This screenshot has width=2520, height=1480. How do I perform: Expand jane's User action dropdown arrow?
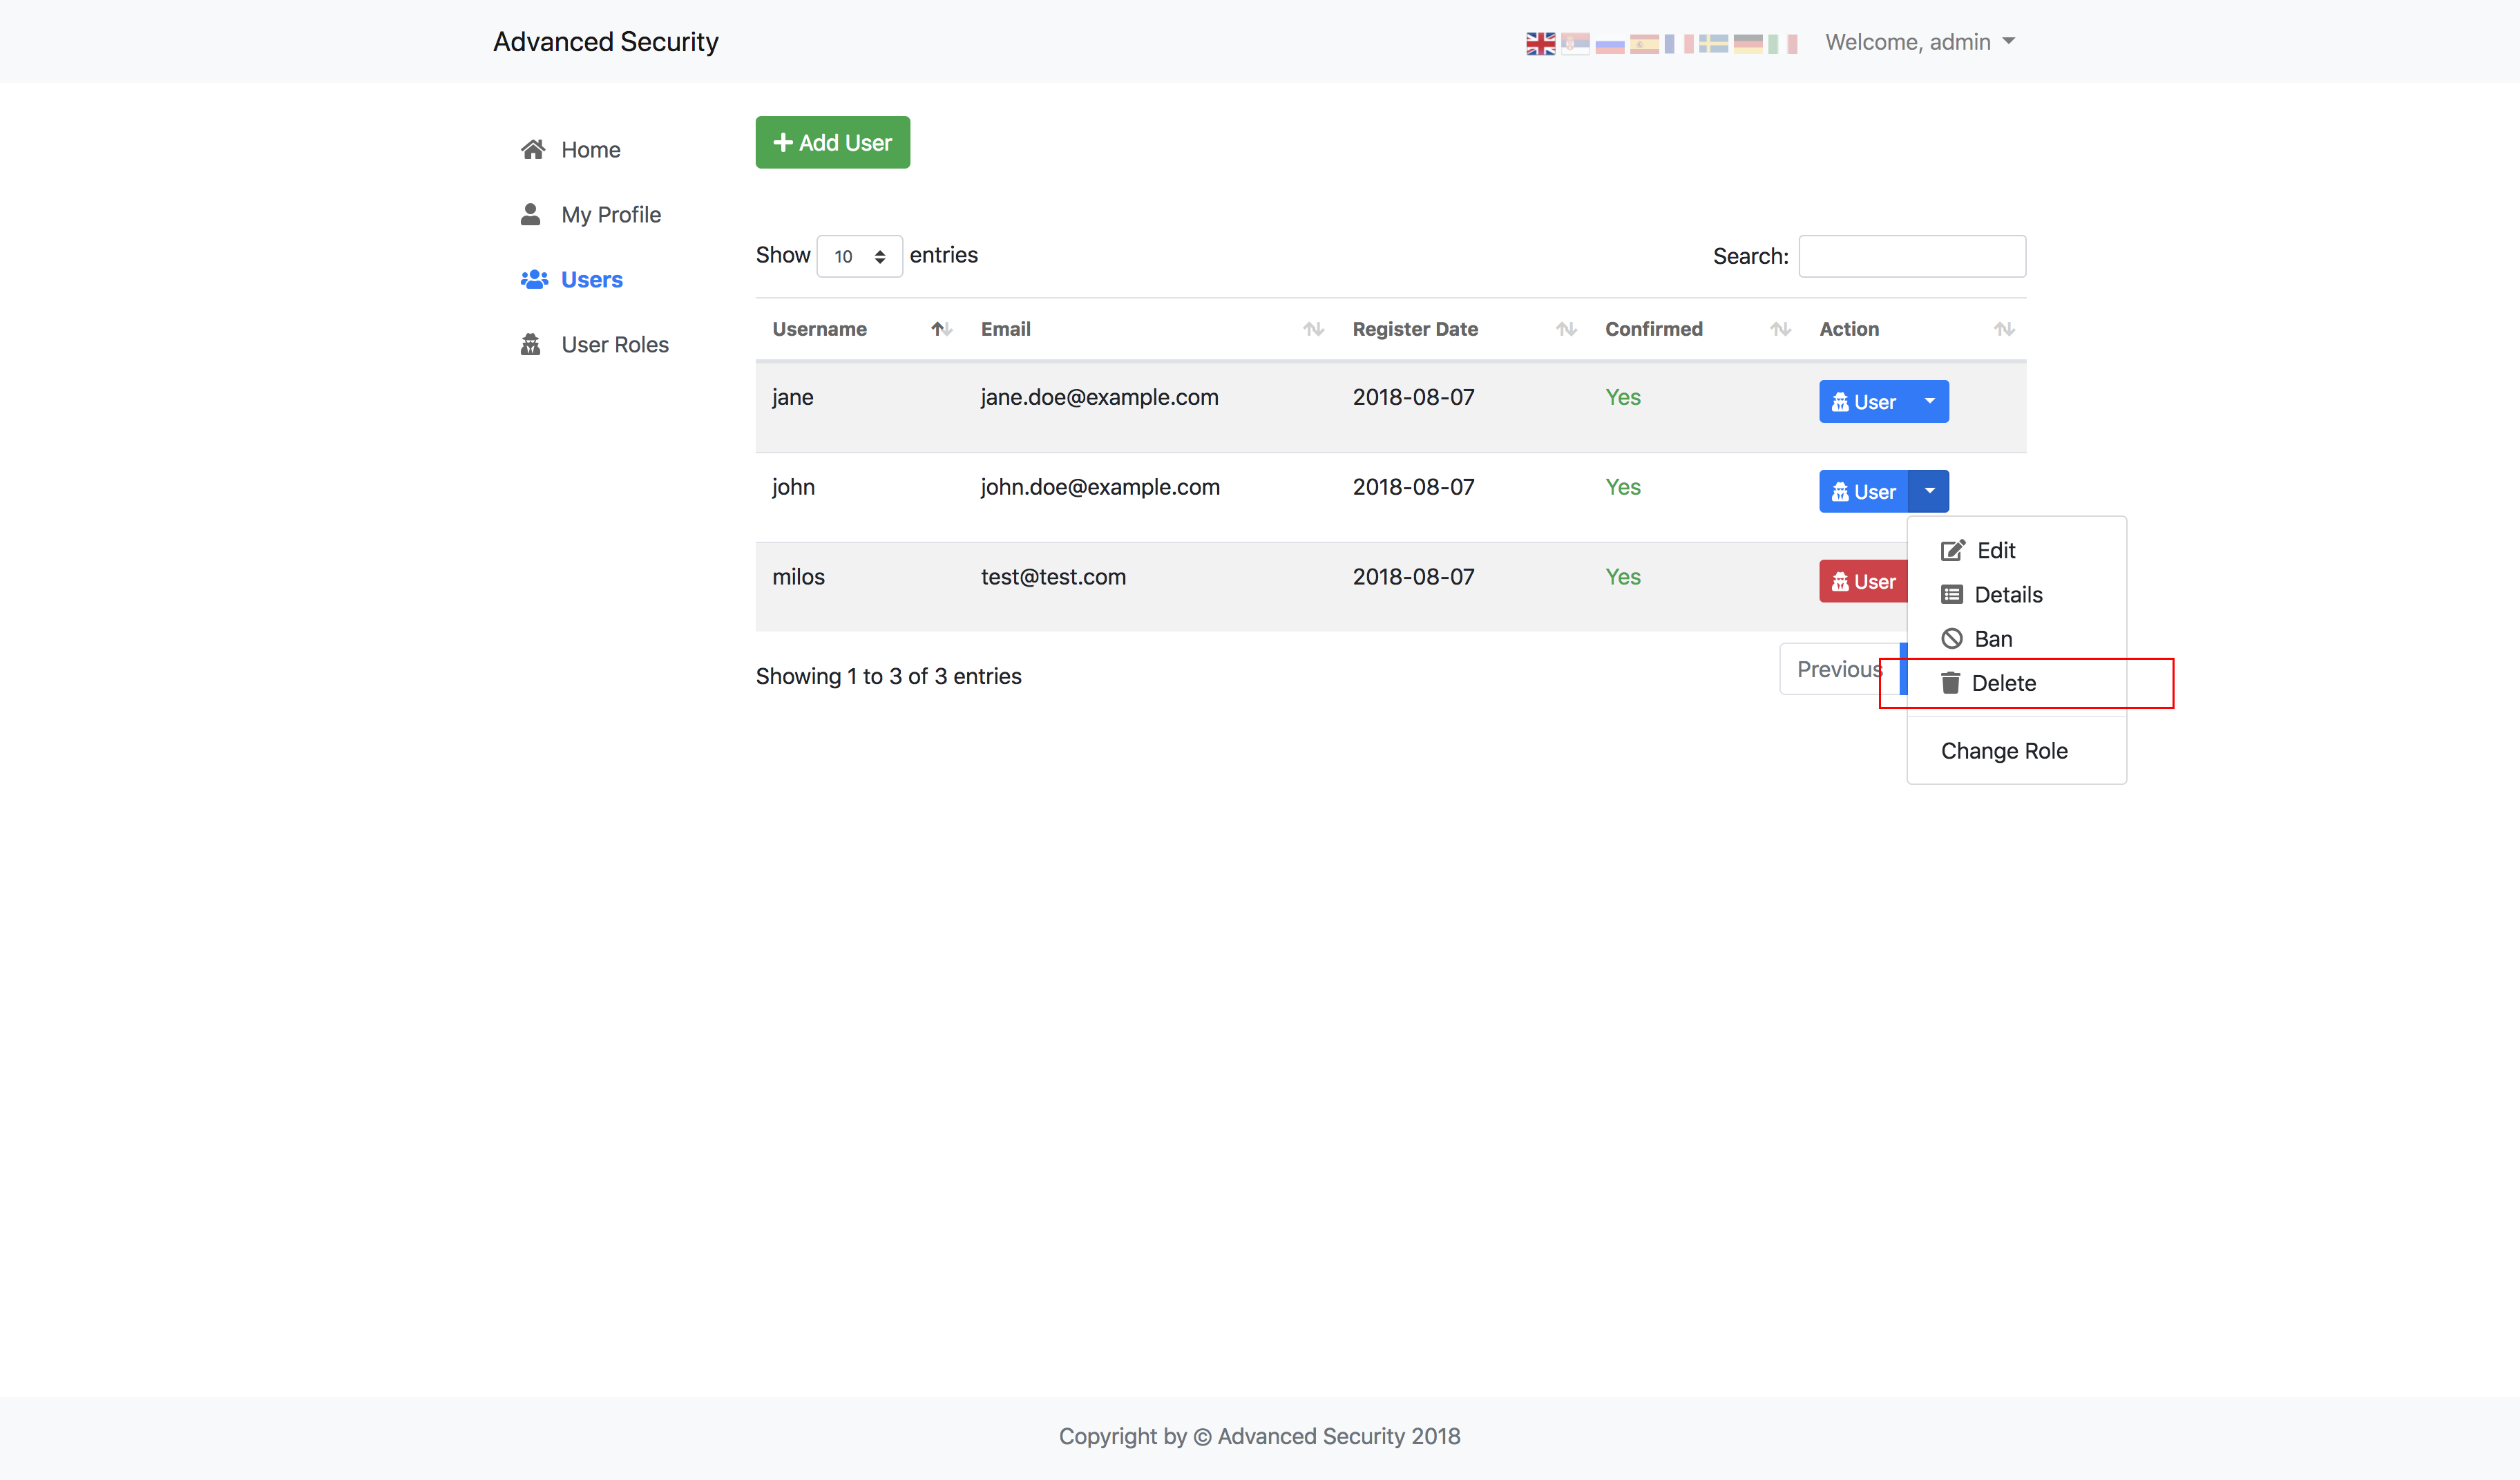(x=1929, y=401)
